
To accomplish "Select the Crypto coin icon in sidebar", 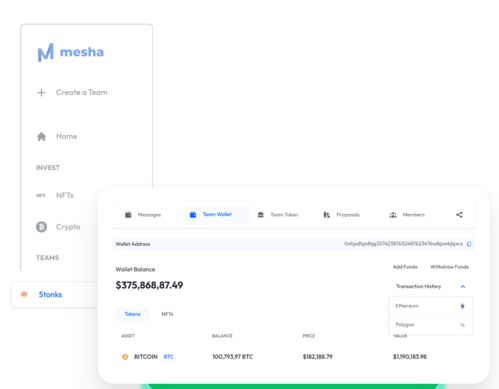I will click(x=41, y=227).
